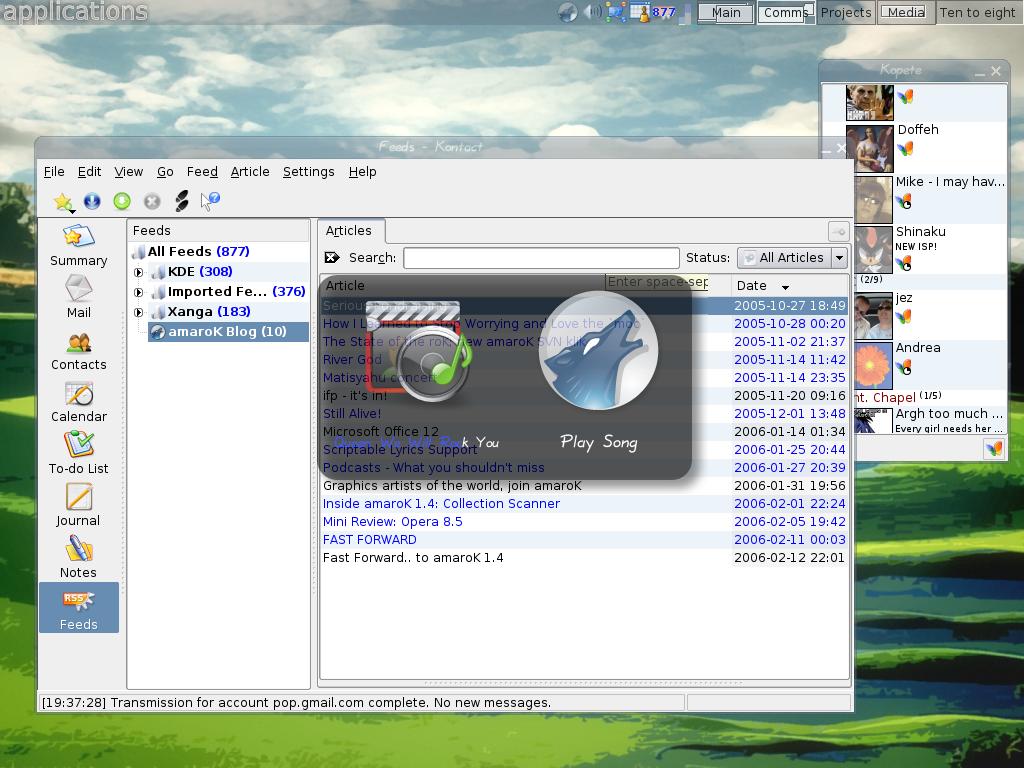Open the Article menu
The image size is (1024, 768).
(x=250, y=172)
